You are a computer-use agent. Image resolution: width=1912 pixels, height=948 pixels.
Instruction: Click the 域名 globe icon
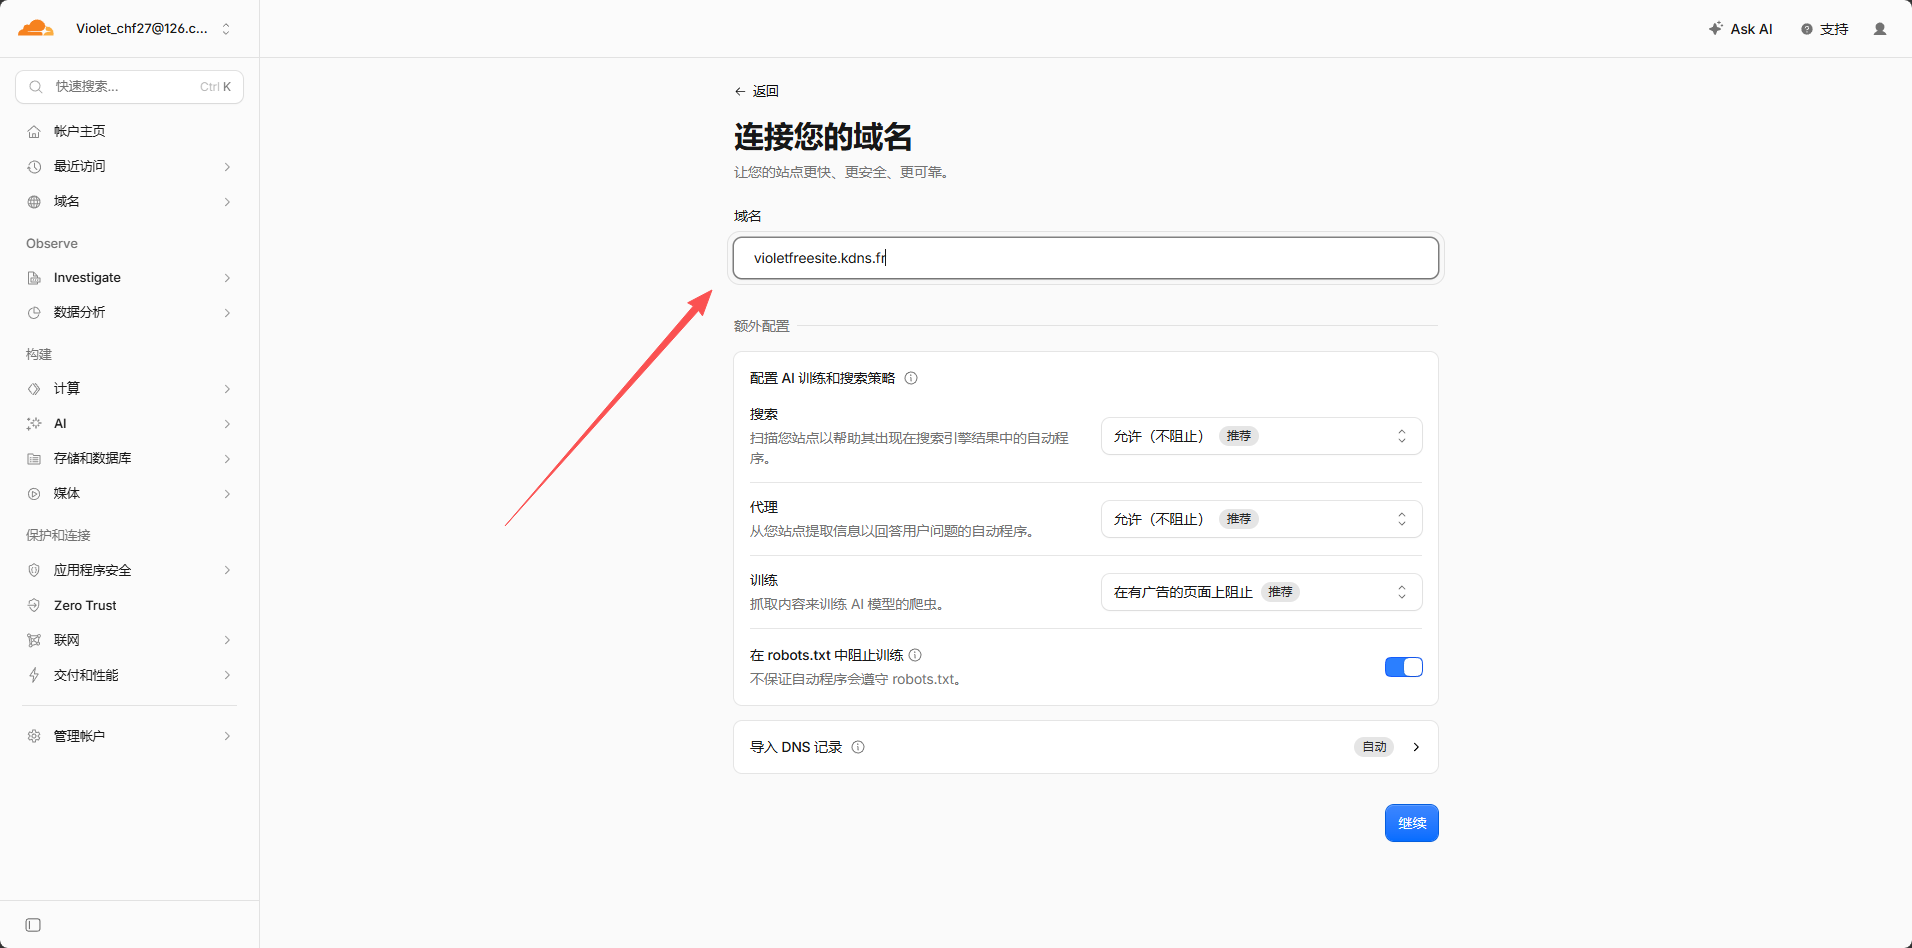34,202
